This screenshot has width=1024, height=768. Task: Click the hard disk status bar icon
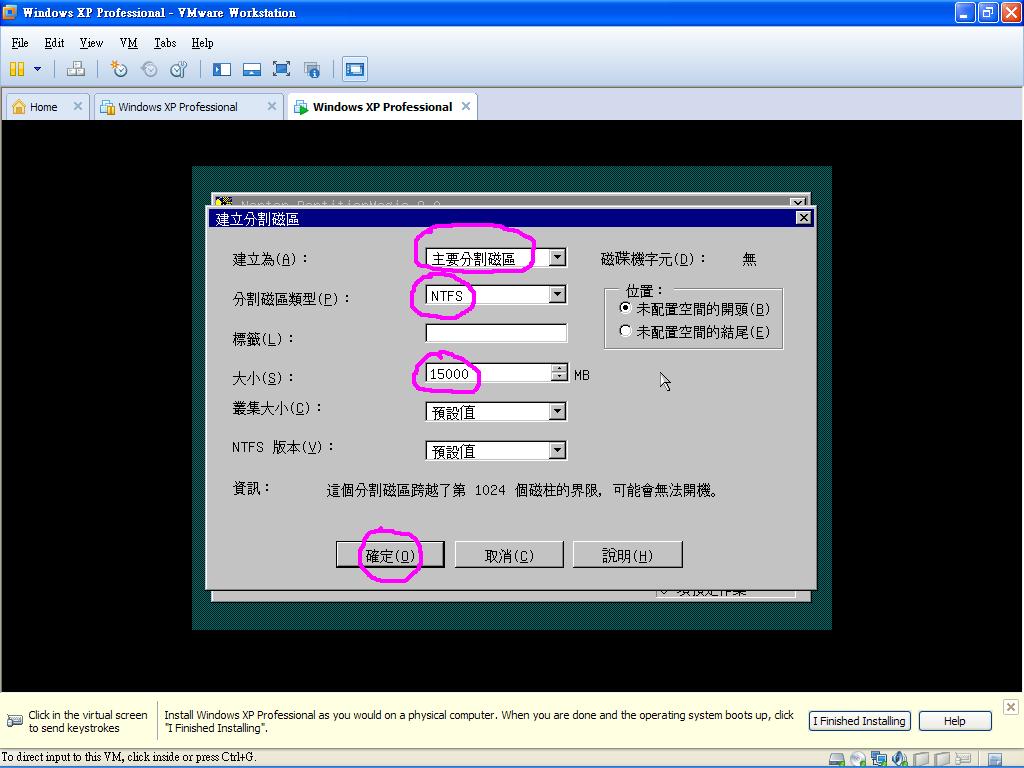pos(837,759)
